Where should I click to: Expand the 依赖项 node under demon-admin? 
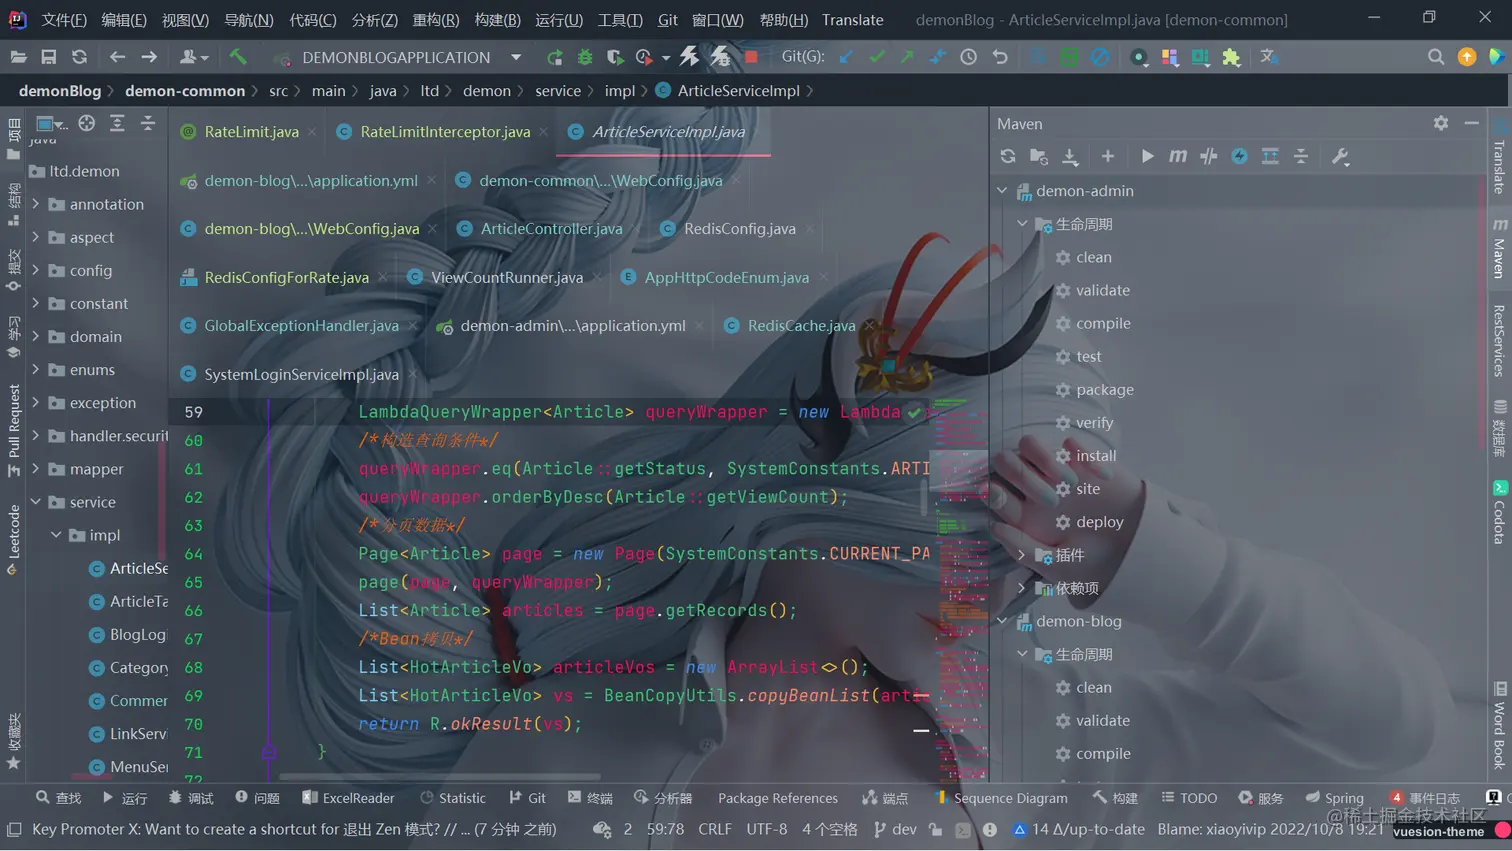coord(1022,588)
